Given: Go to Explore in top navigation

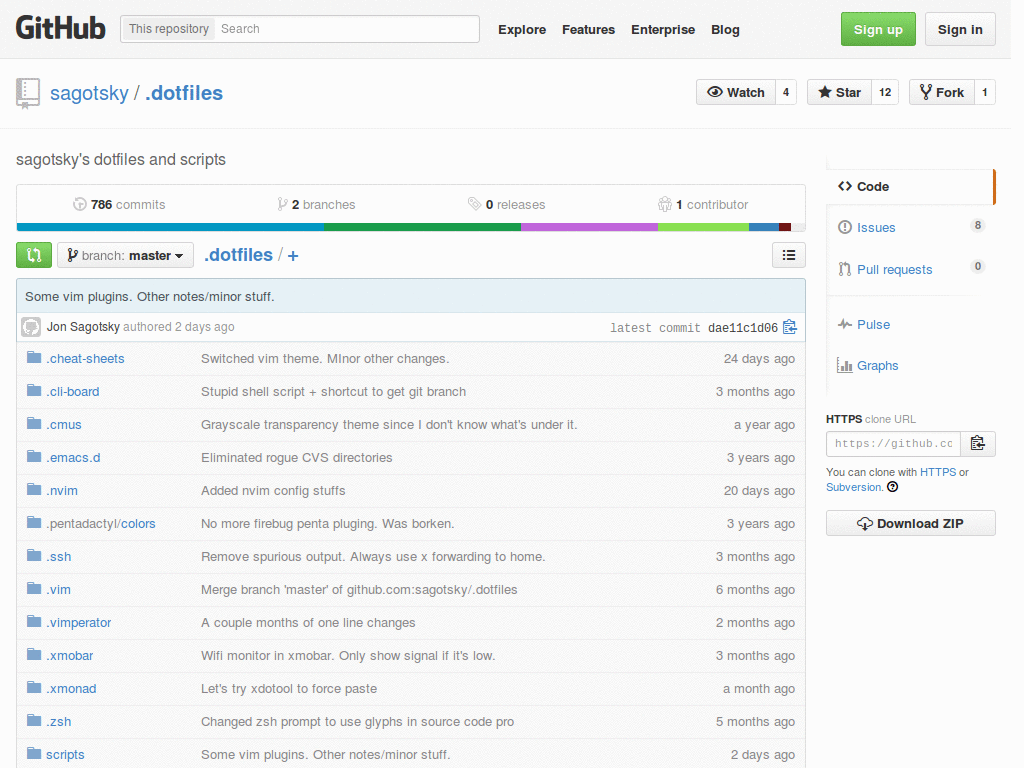Looking at the screenshot, I should [522, 29].
